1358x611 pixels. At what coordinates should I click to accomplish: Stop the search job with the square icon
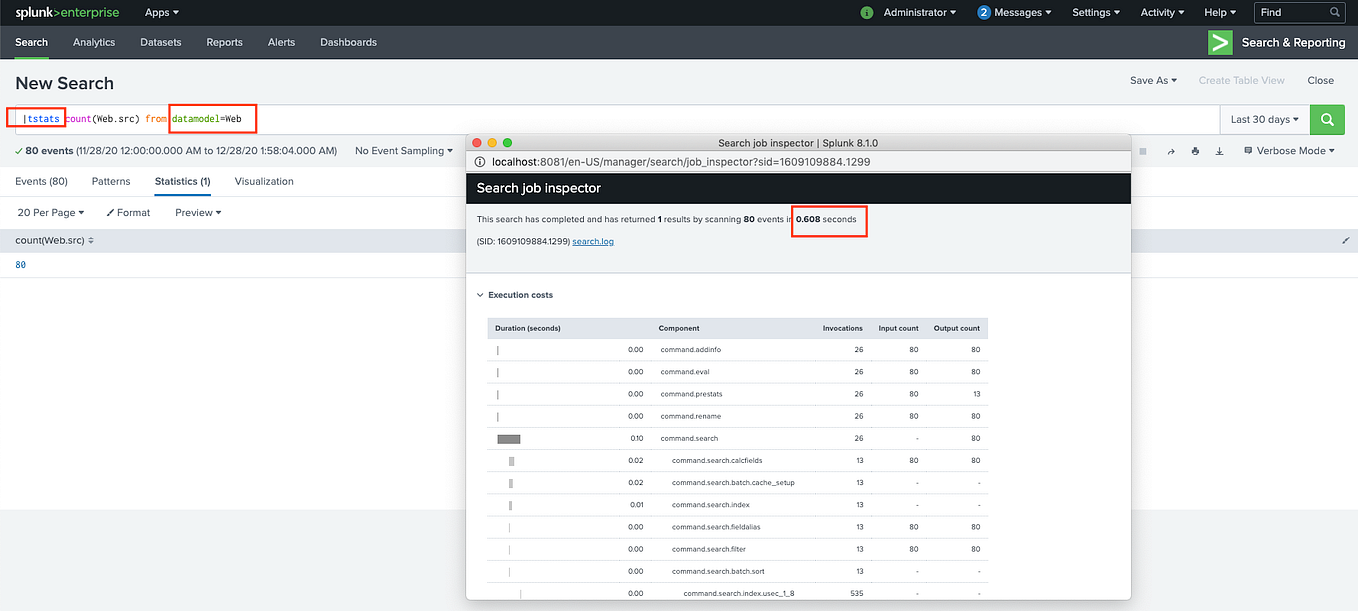1142,150
